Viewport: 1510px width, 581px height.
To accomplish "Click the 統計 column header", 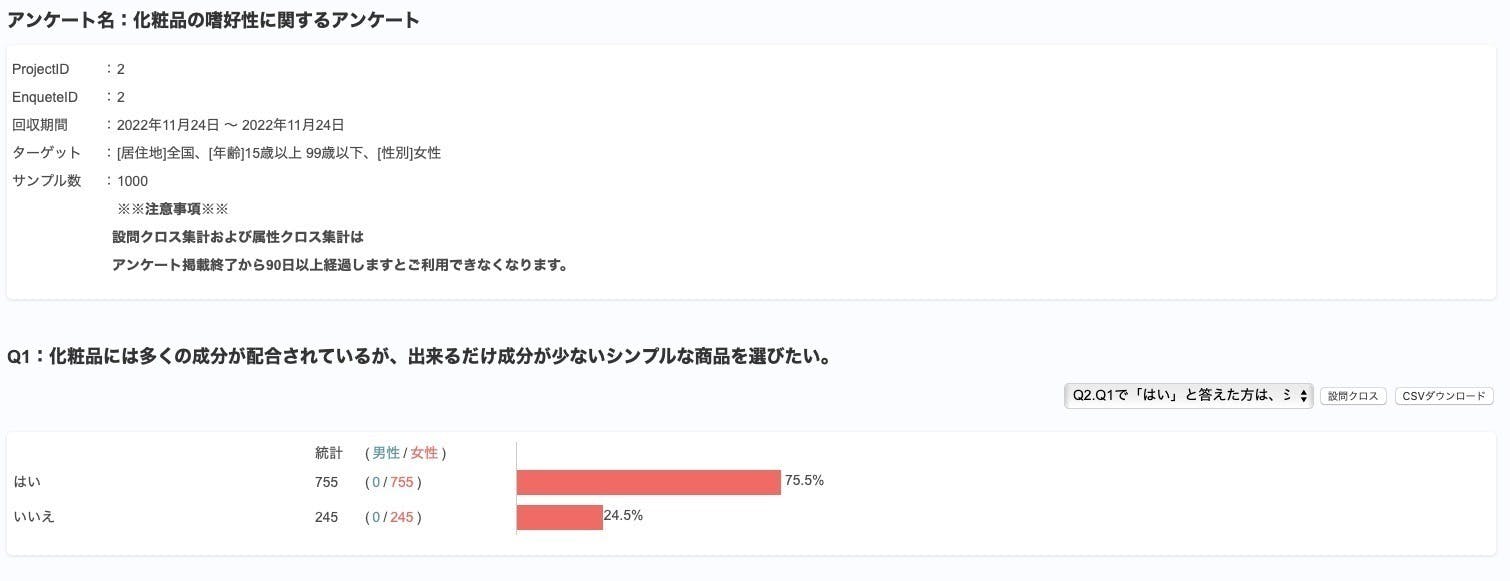I will [x=328, y=452].
